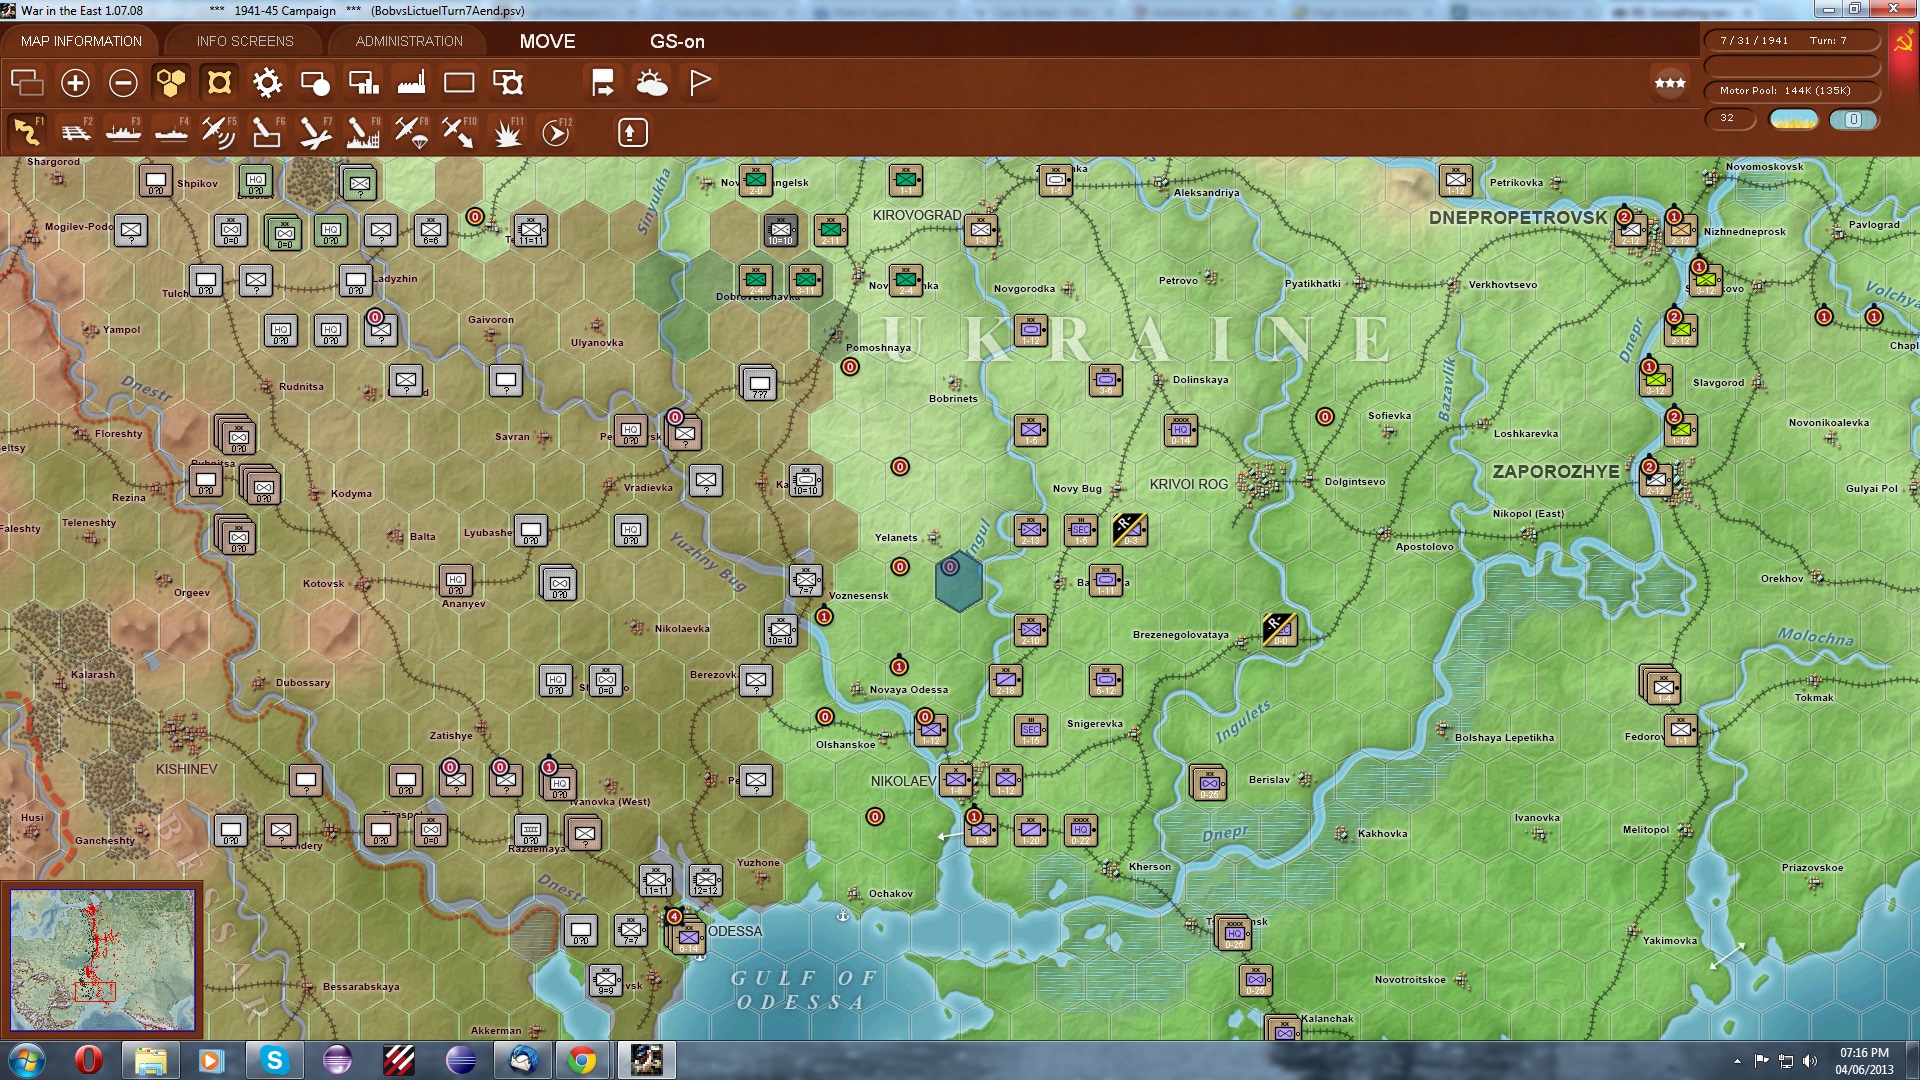
Task: Click the light blue 0 indicator pill
Action: (x=1853, y=119)
